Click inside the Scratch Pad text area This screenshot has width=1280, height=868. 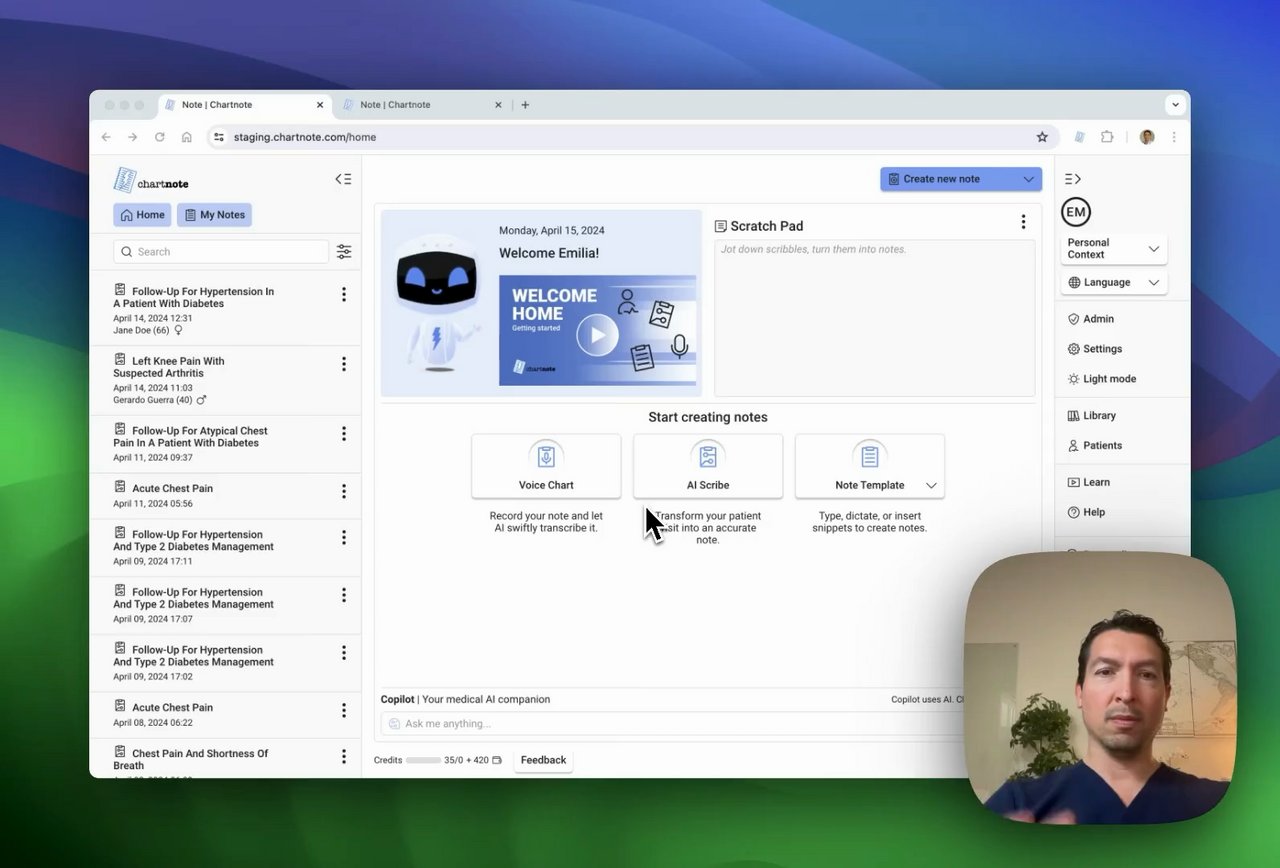pos(875,318)
